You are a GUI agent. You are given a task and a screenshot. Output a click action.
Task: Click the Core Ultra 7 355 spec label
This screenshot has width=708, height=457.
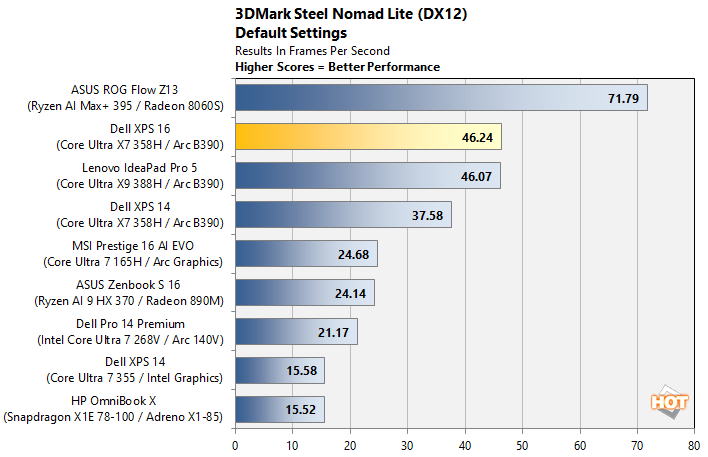tap(135, 378)
